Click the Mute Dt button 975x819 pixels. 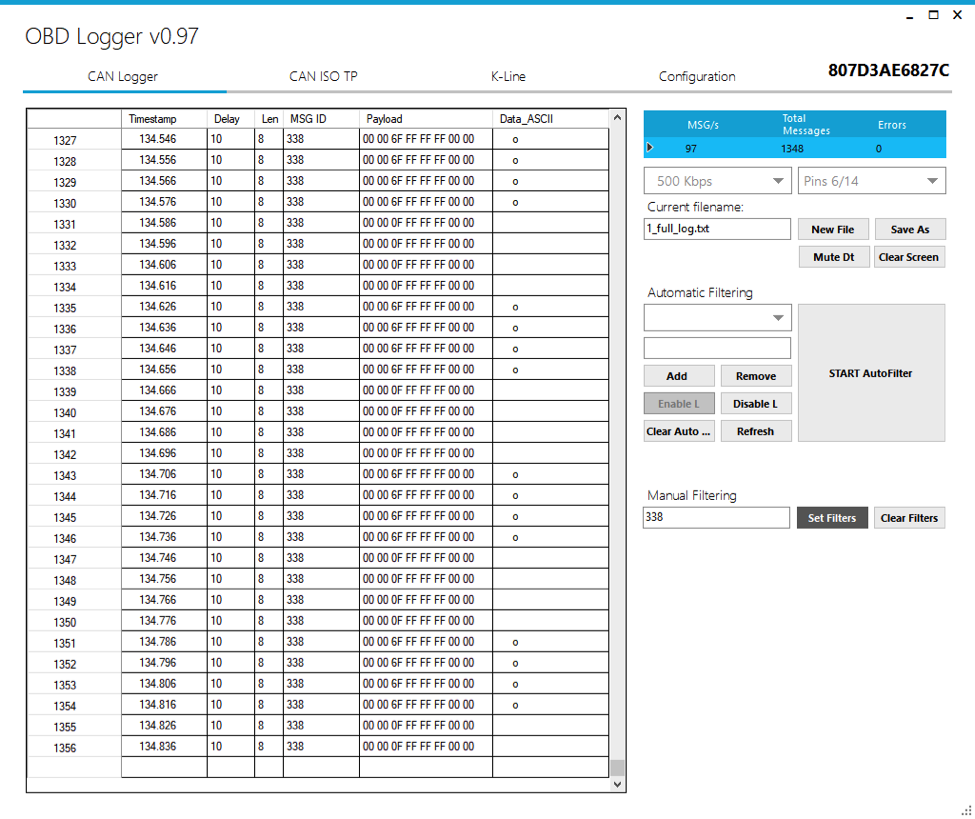834,257
